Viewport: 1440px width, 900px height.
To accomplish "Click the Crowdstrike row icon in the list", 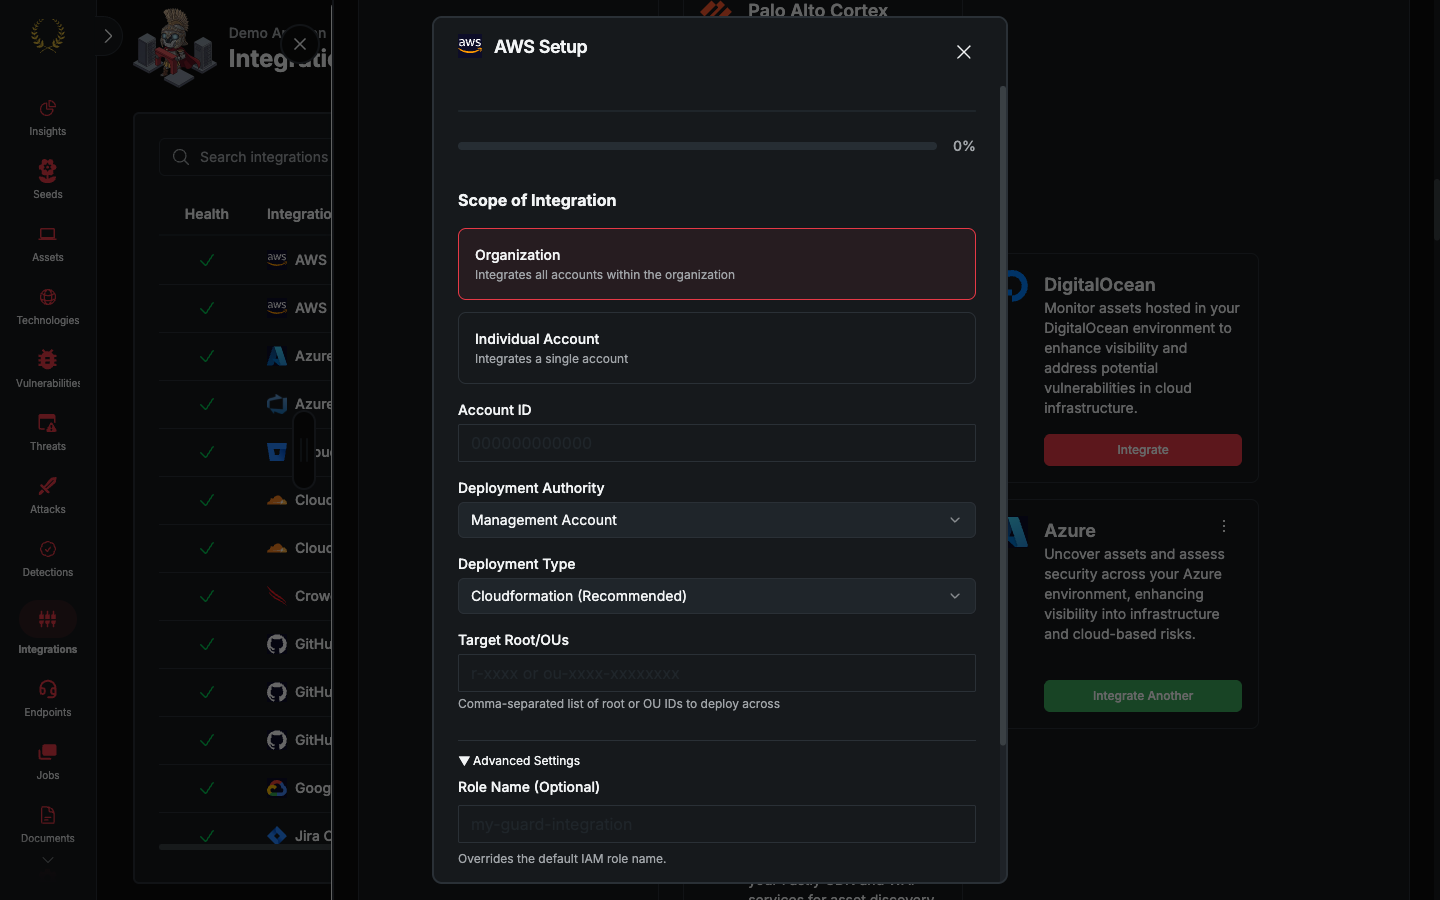I will (277, 596).
